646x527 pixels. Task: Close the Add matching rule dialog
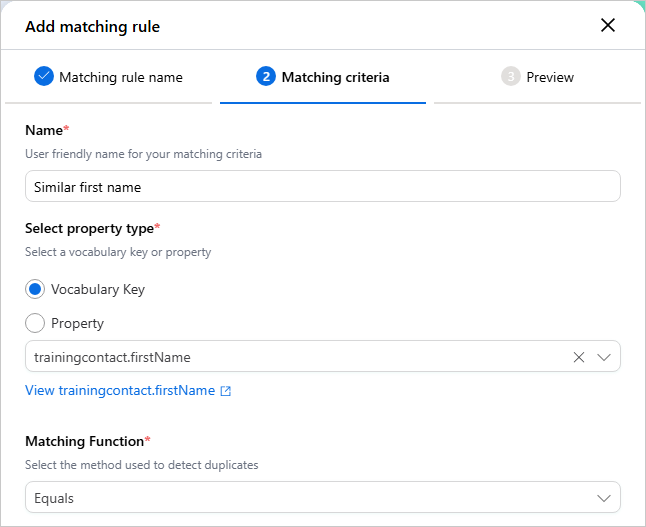tap(608, 26)
